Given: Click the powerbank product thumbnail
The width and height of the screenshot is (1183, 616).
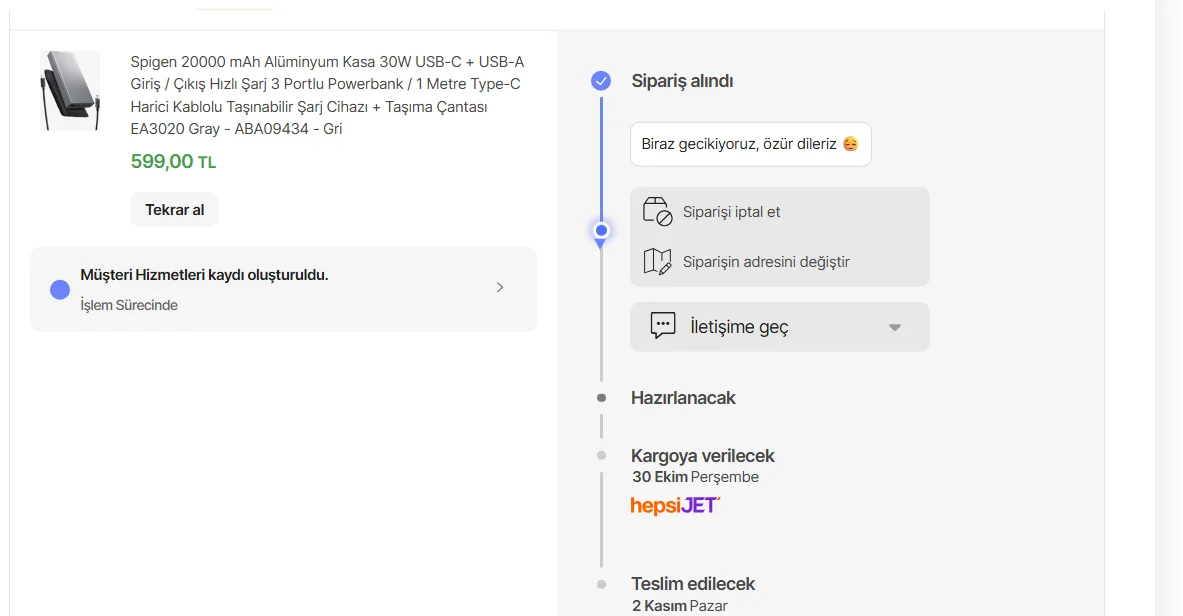Looking at the screenshot, I should coord(70,91).
